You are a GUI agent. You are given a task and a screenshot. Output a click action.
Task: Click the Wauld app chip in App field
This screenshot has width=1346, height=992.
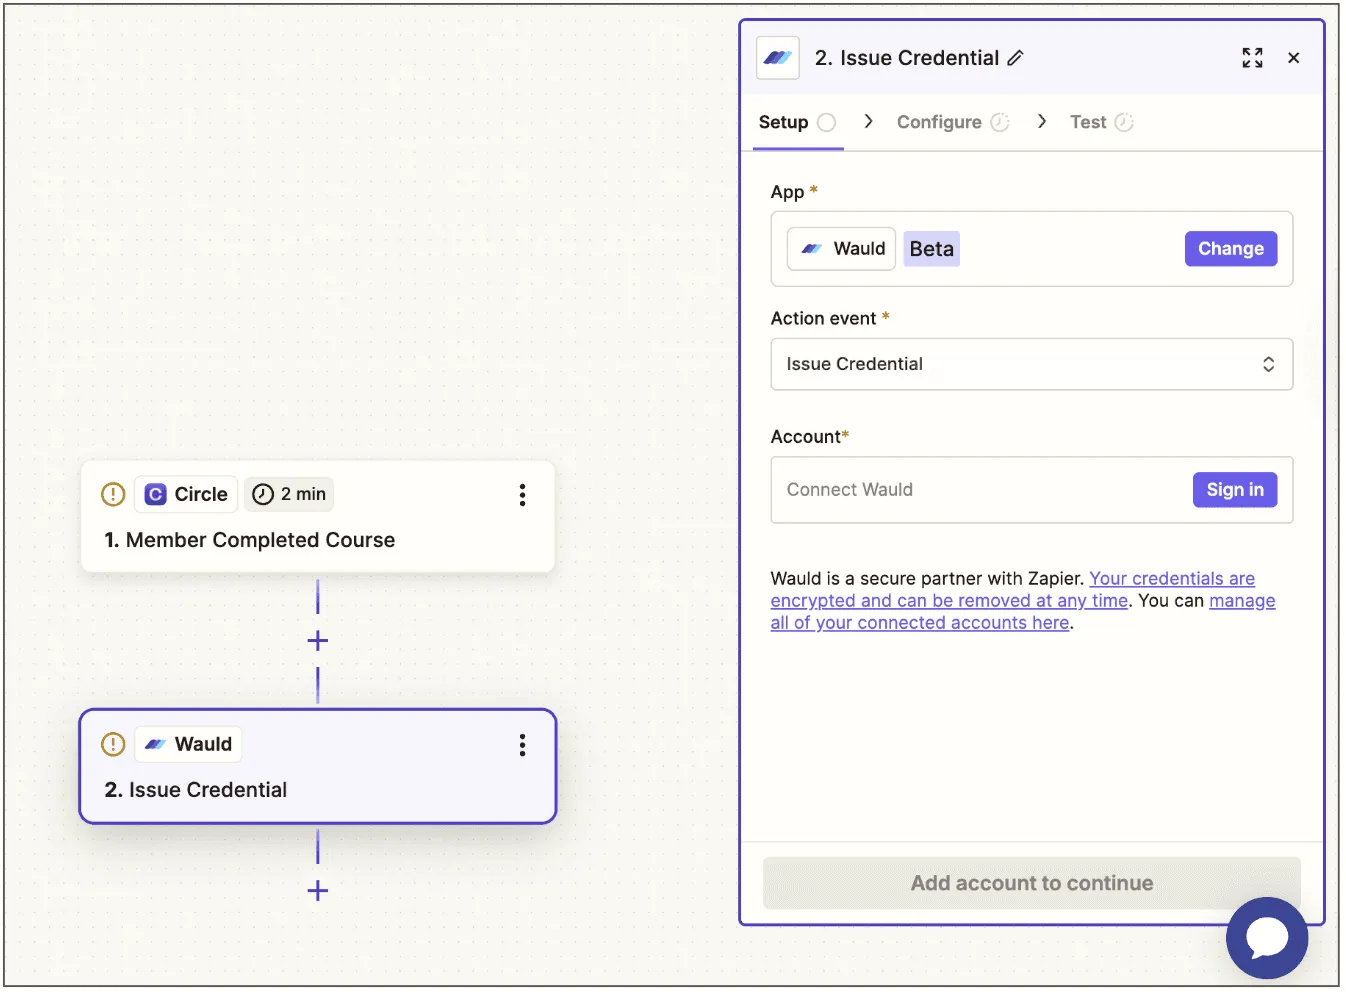click(841, 249)
